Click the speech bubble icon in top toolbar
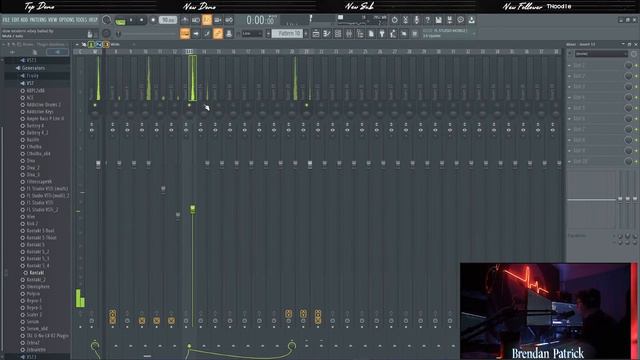The image size is (640, 360). coord(460,20)
